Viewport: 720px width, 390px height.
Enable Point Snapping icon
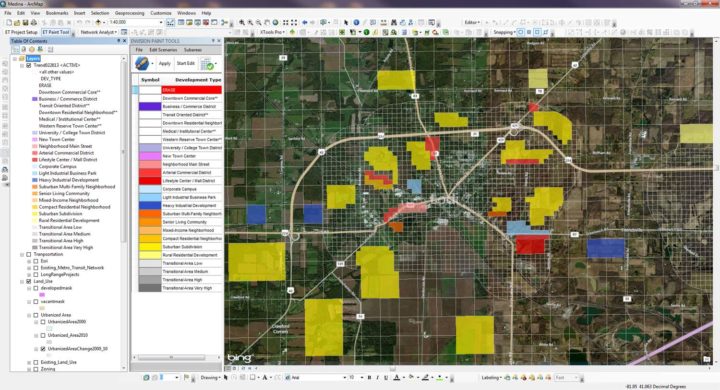coord(521,32)
